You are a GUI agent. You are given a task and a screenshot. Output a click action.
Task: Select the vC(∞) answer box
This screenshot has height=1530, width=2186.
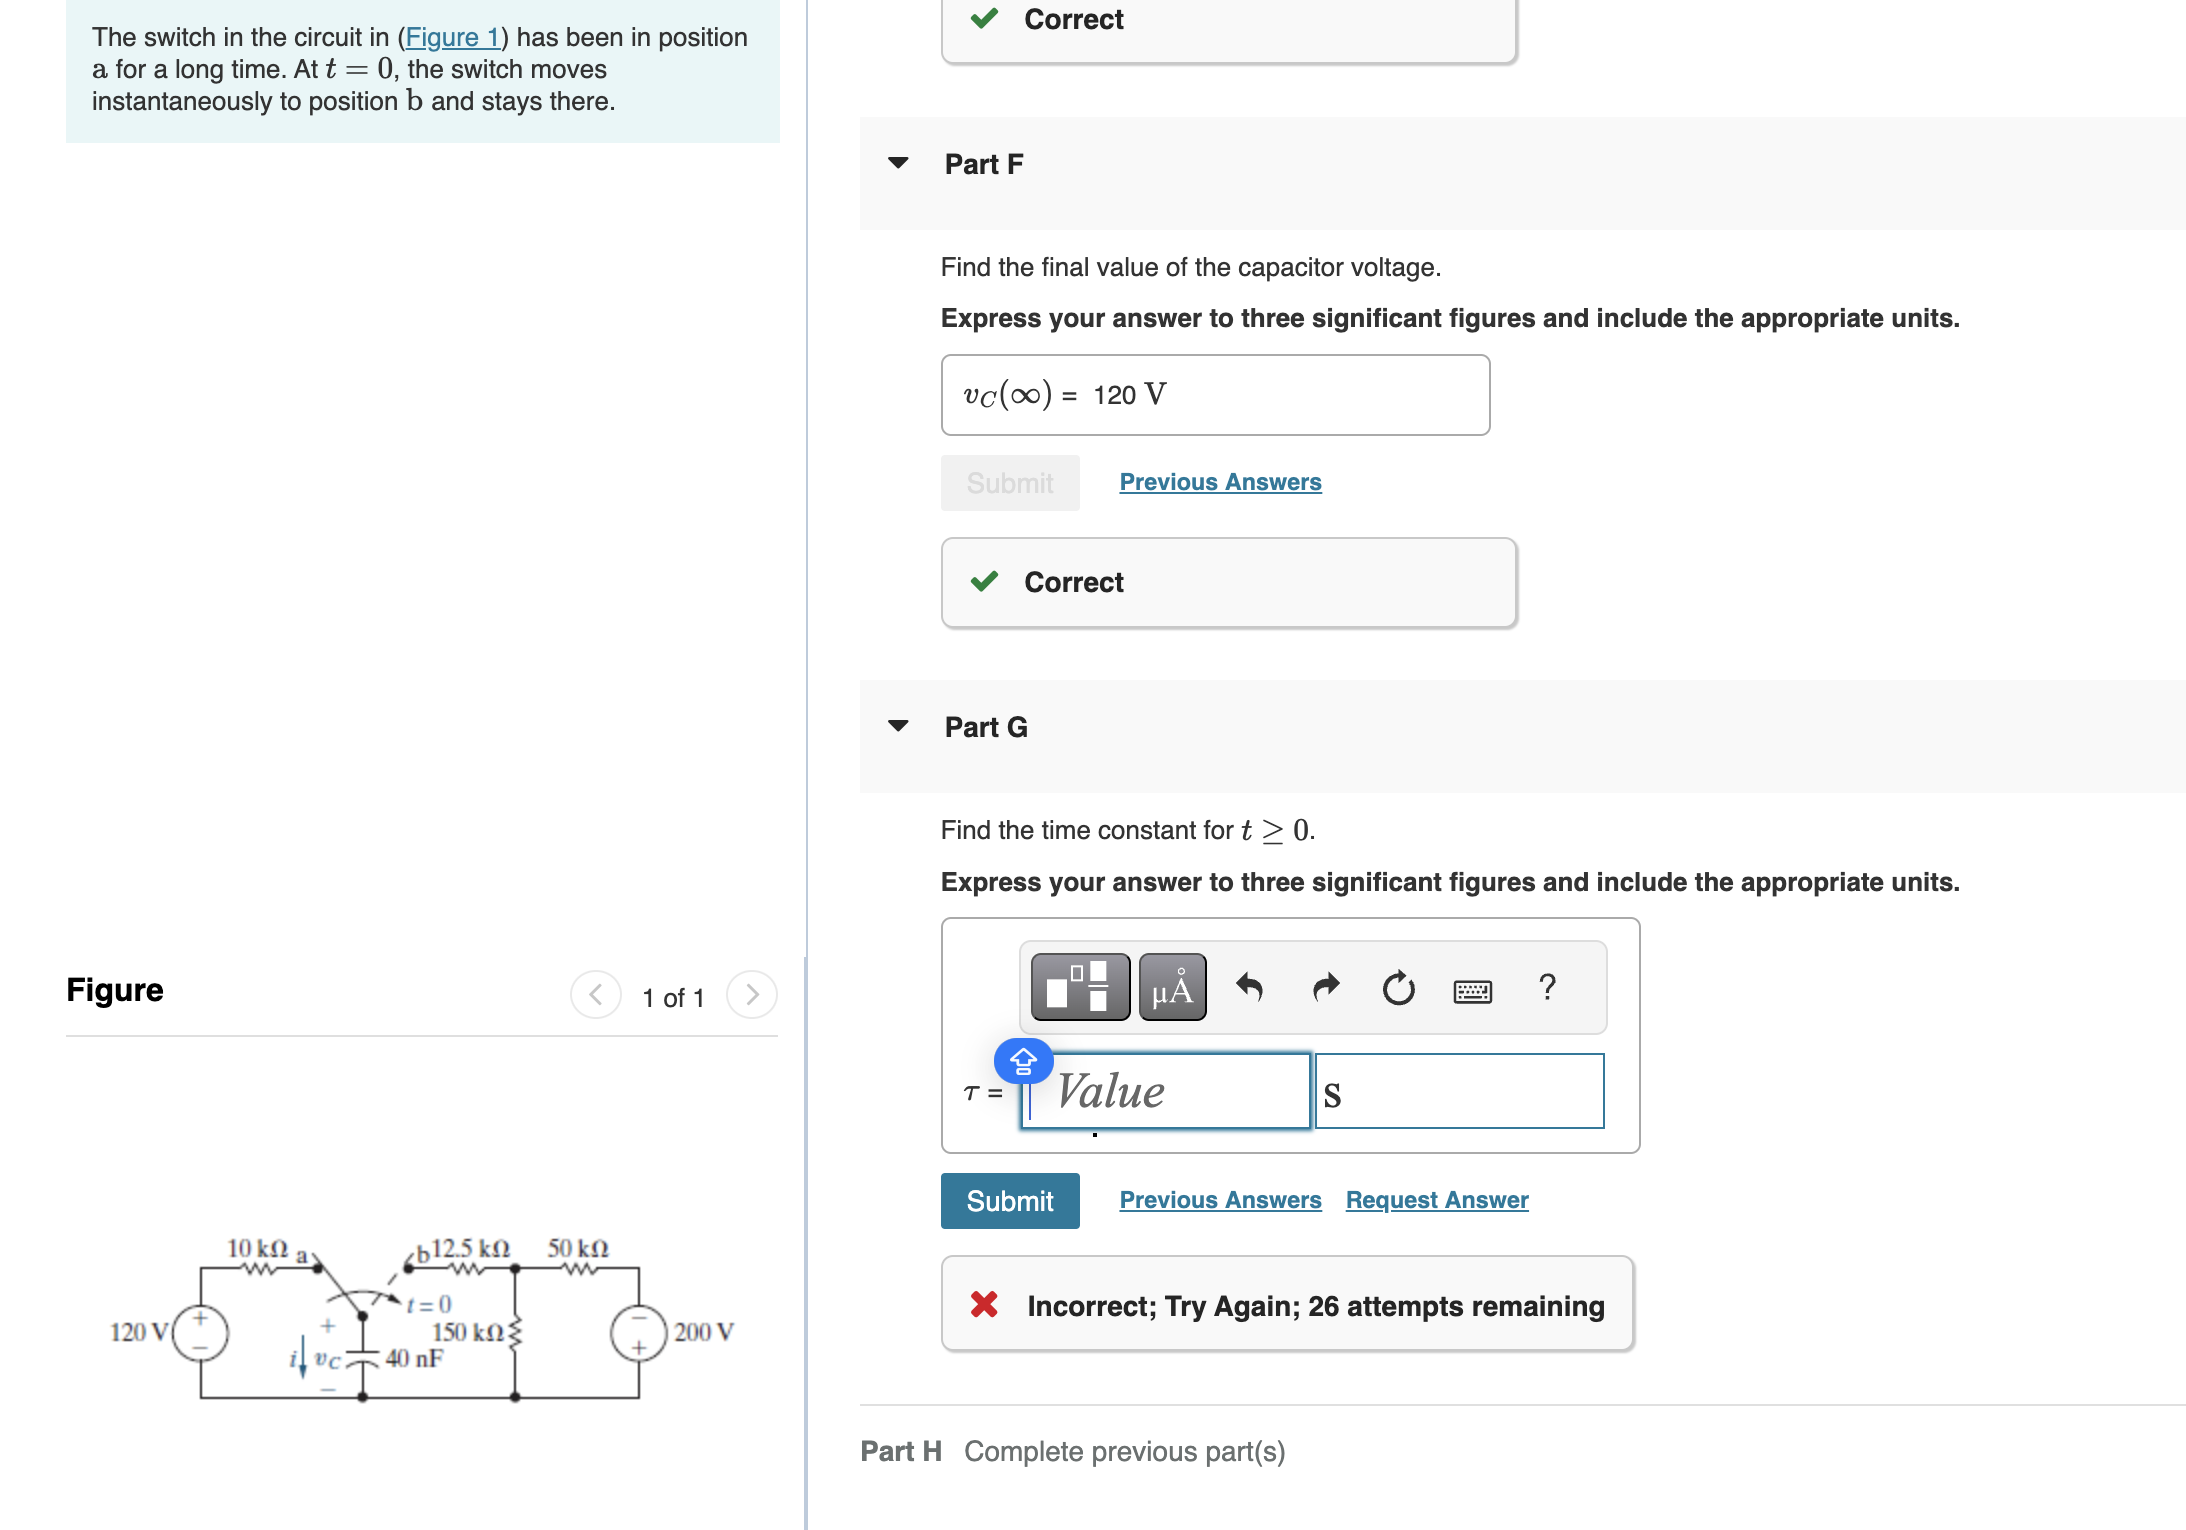click(1214, 394)
